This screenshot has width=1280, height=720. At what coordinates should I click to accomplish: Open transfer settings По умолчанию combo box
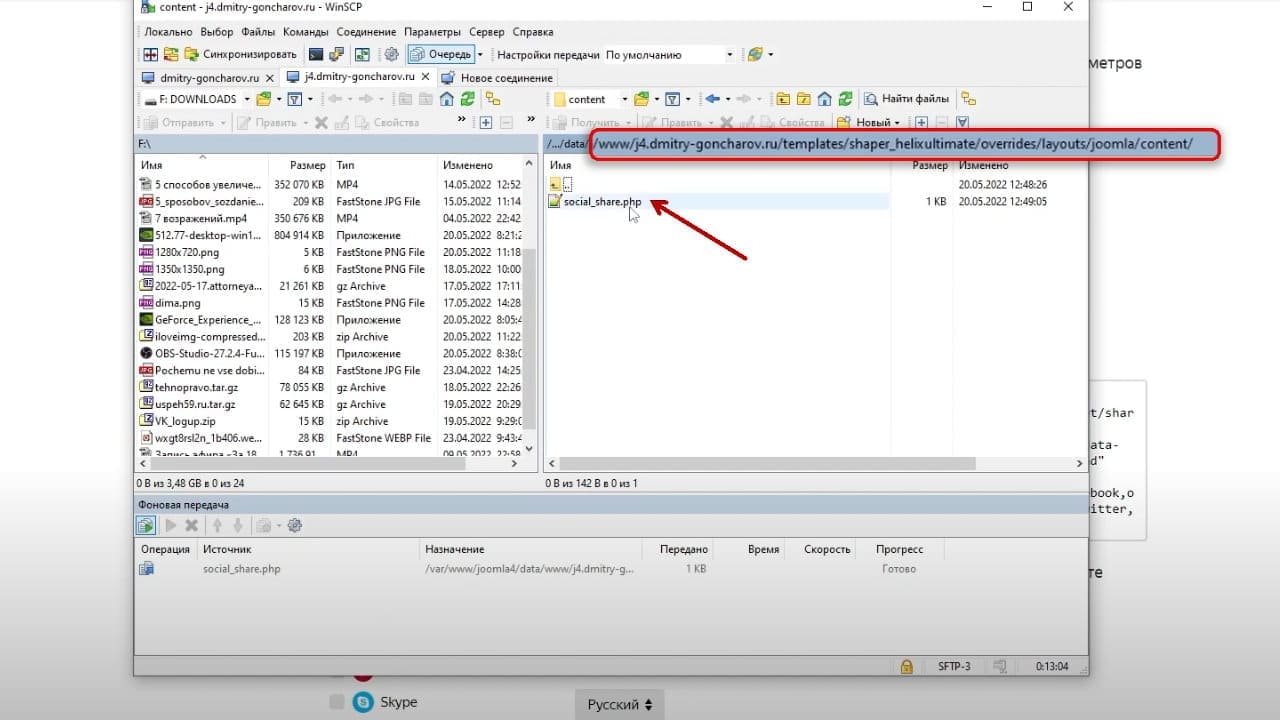669,55
